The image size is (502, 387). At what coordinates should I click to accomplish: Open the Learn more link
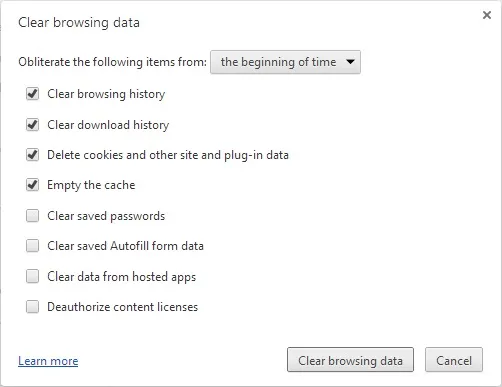pyautogui.click(x=48, y=361)
